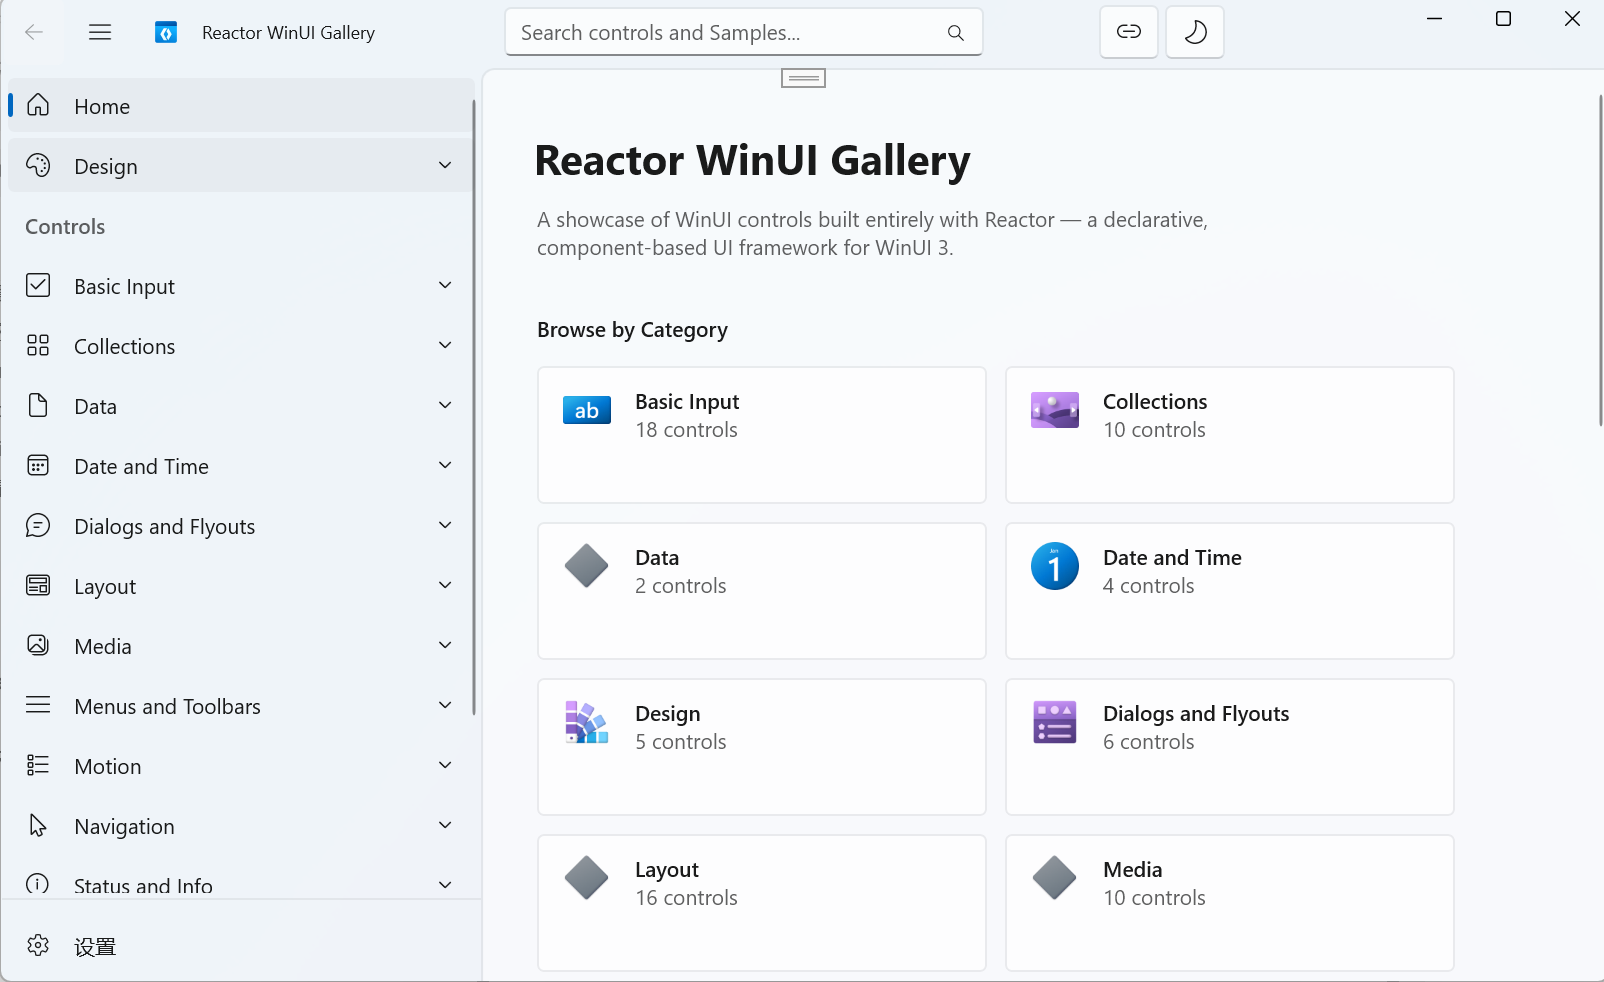Screen dimensions: 1604x982
Task: Click the 'Controls' section header in sidebar
Action: (x=65, y=226)
